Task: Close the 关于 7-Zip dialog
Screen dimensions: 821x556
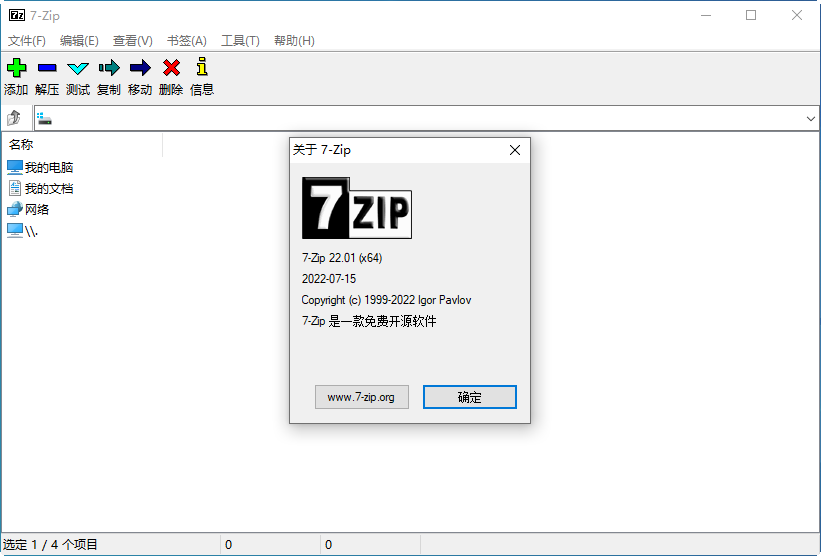Action: pyautogui.click(x=515, y=150)
